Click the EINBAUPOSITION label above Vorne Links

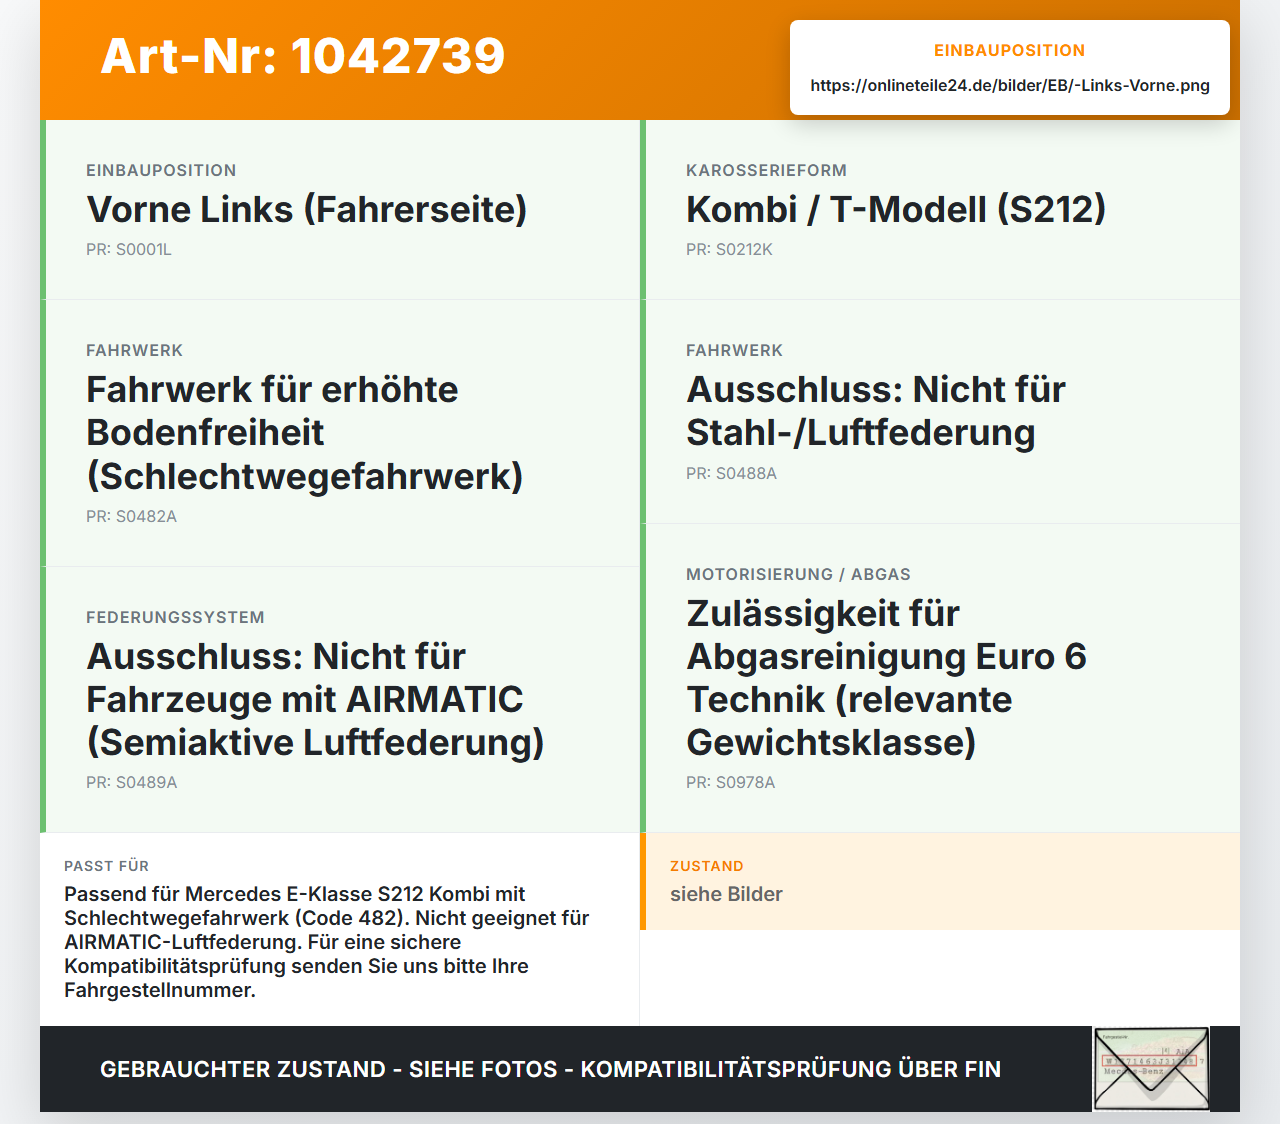pos(161,170)
